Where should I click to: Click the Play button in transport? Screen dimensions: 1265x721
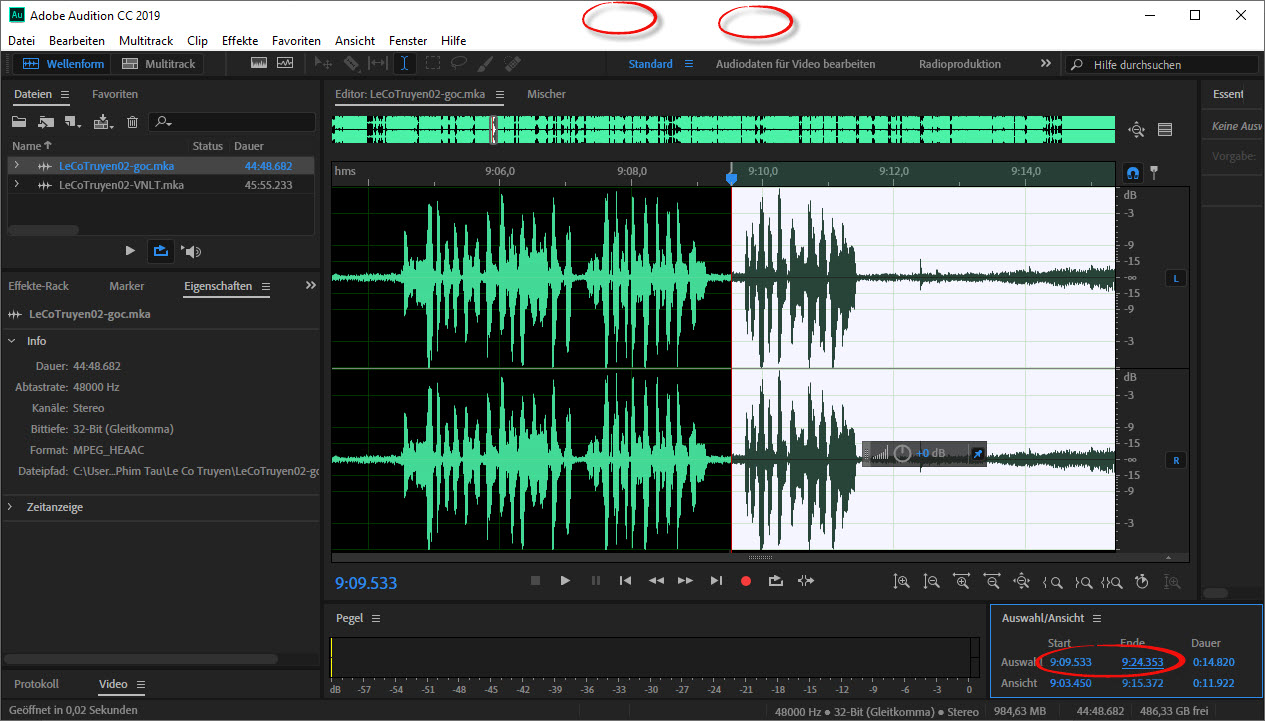click(565, 580)
